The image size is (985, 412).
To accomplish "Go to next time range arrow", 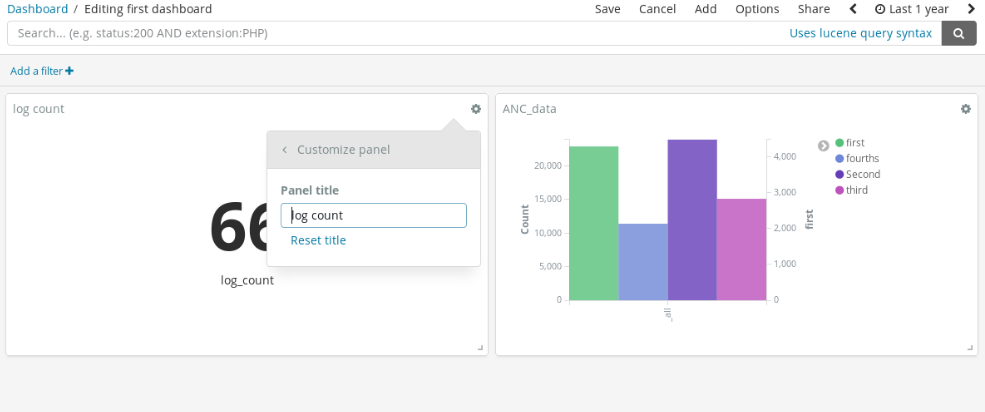I will click(970, 9).
